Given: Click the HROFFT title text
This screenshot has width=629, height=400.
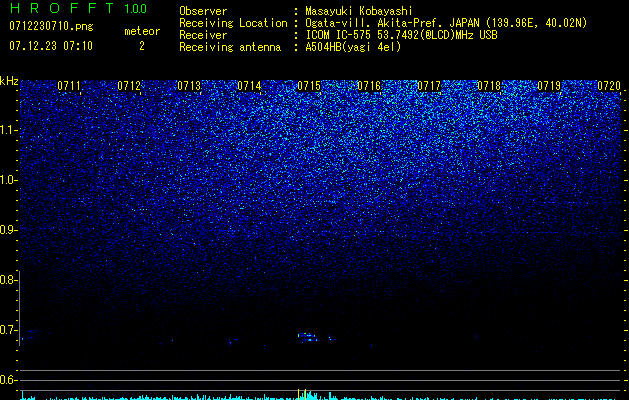Looking at the screenshot, I should tap(62, 8).
